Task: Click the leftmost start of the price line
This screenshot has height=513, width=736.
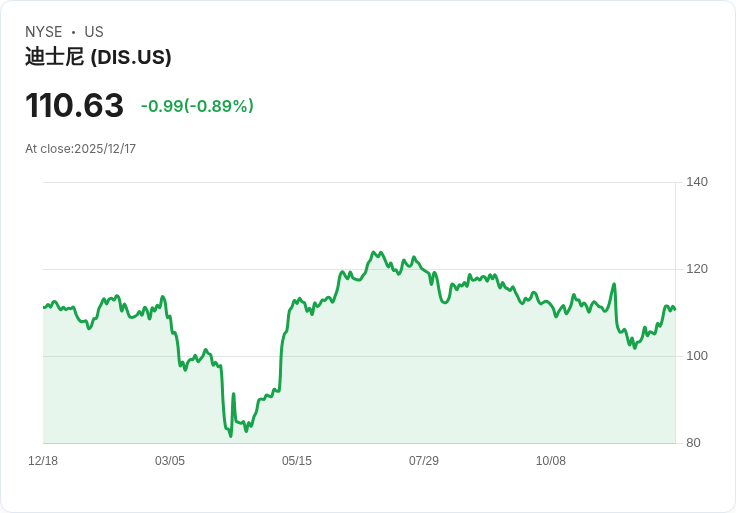Action: pyautogui.click(x=43, y=307)
